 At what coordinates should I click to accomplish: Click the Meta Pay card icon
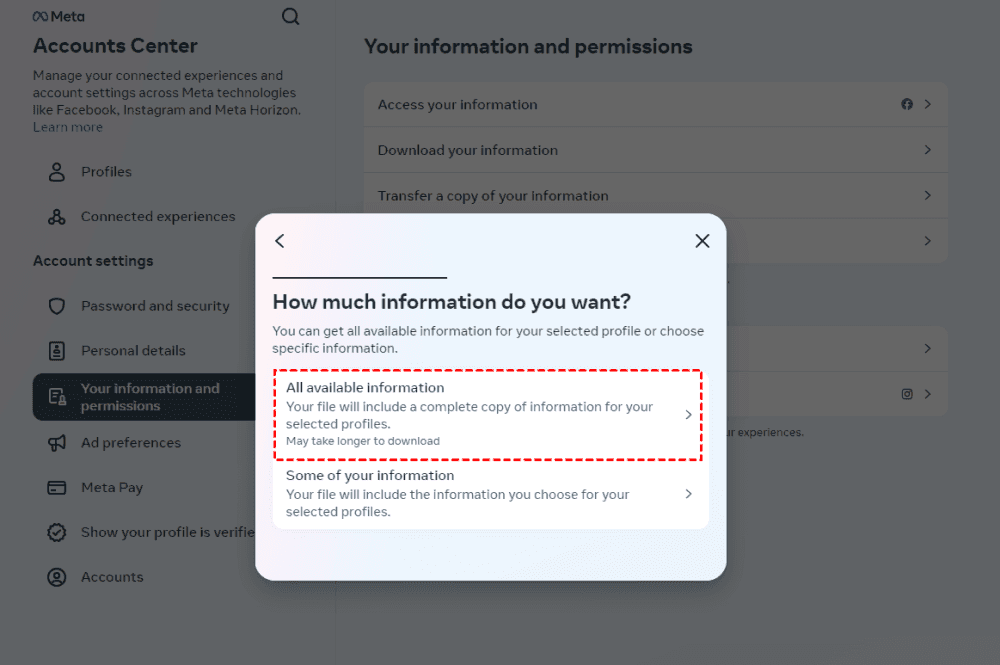coord(57,488)
